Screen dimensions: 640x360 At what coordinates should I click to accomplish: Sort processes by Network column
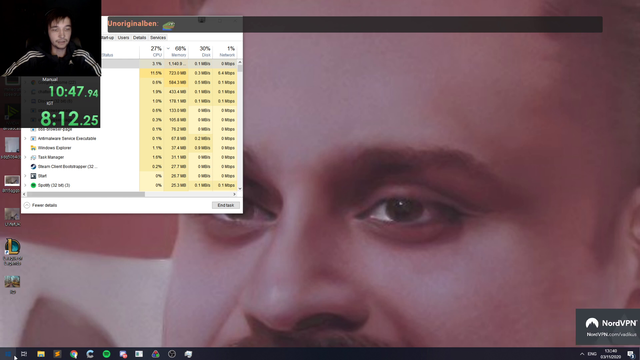[x=224, y=51]
